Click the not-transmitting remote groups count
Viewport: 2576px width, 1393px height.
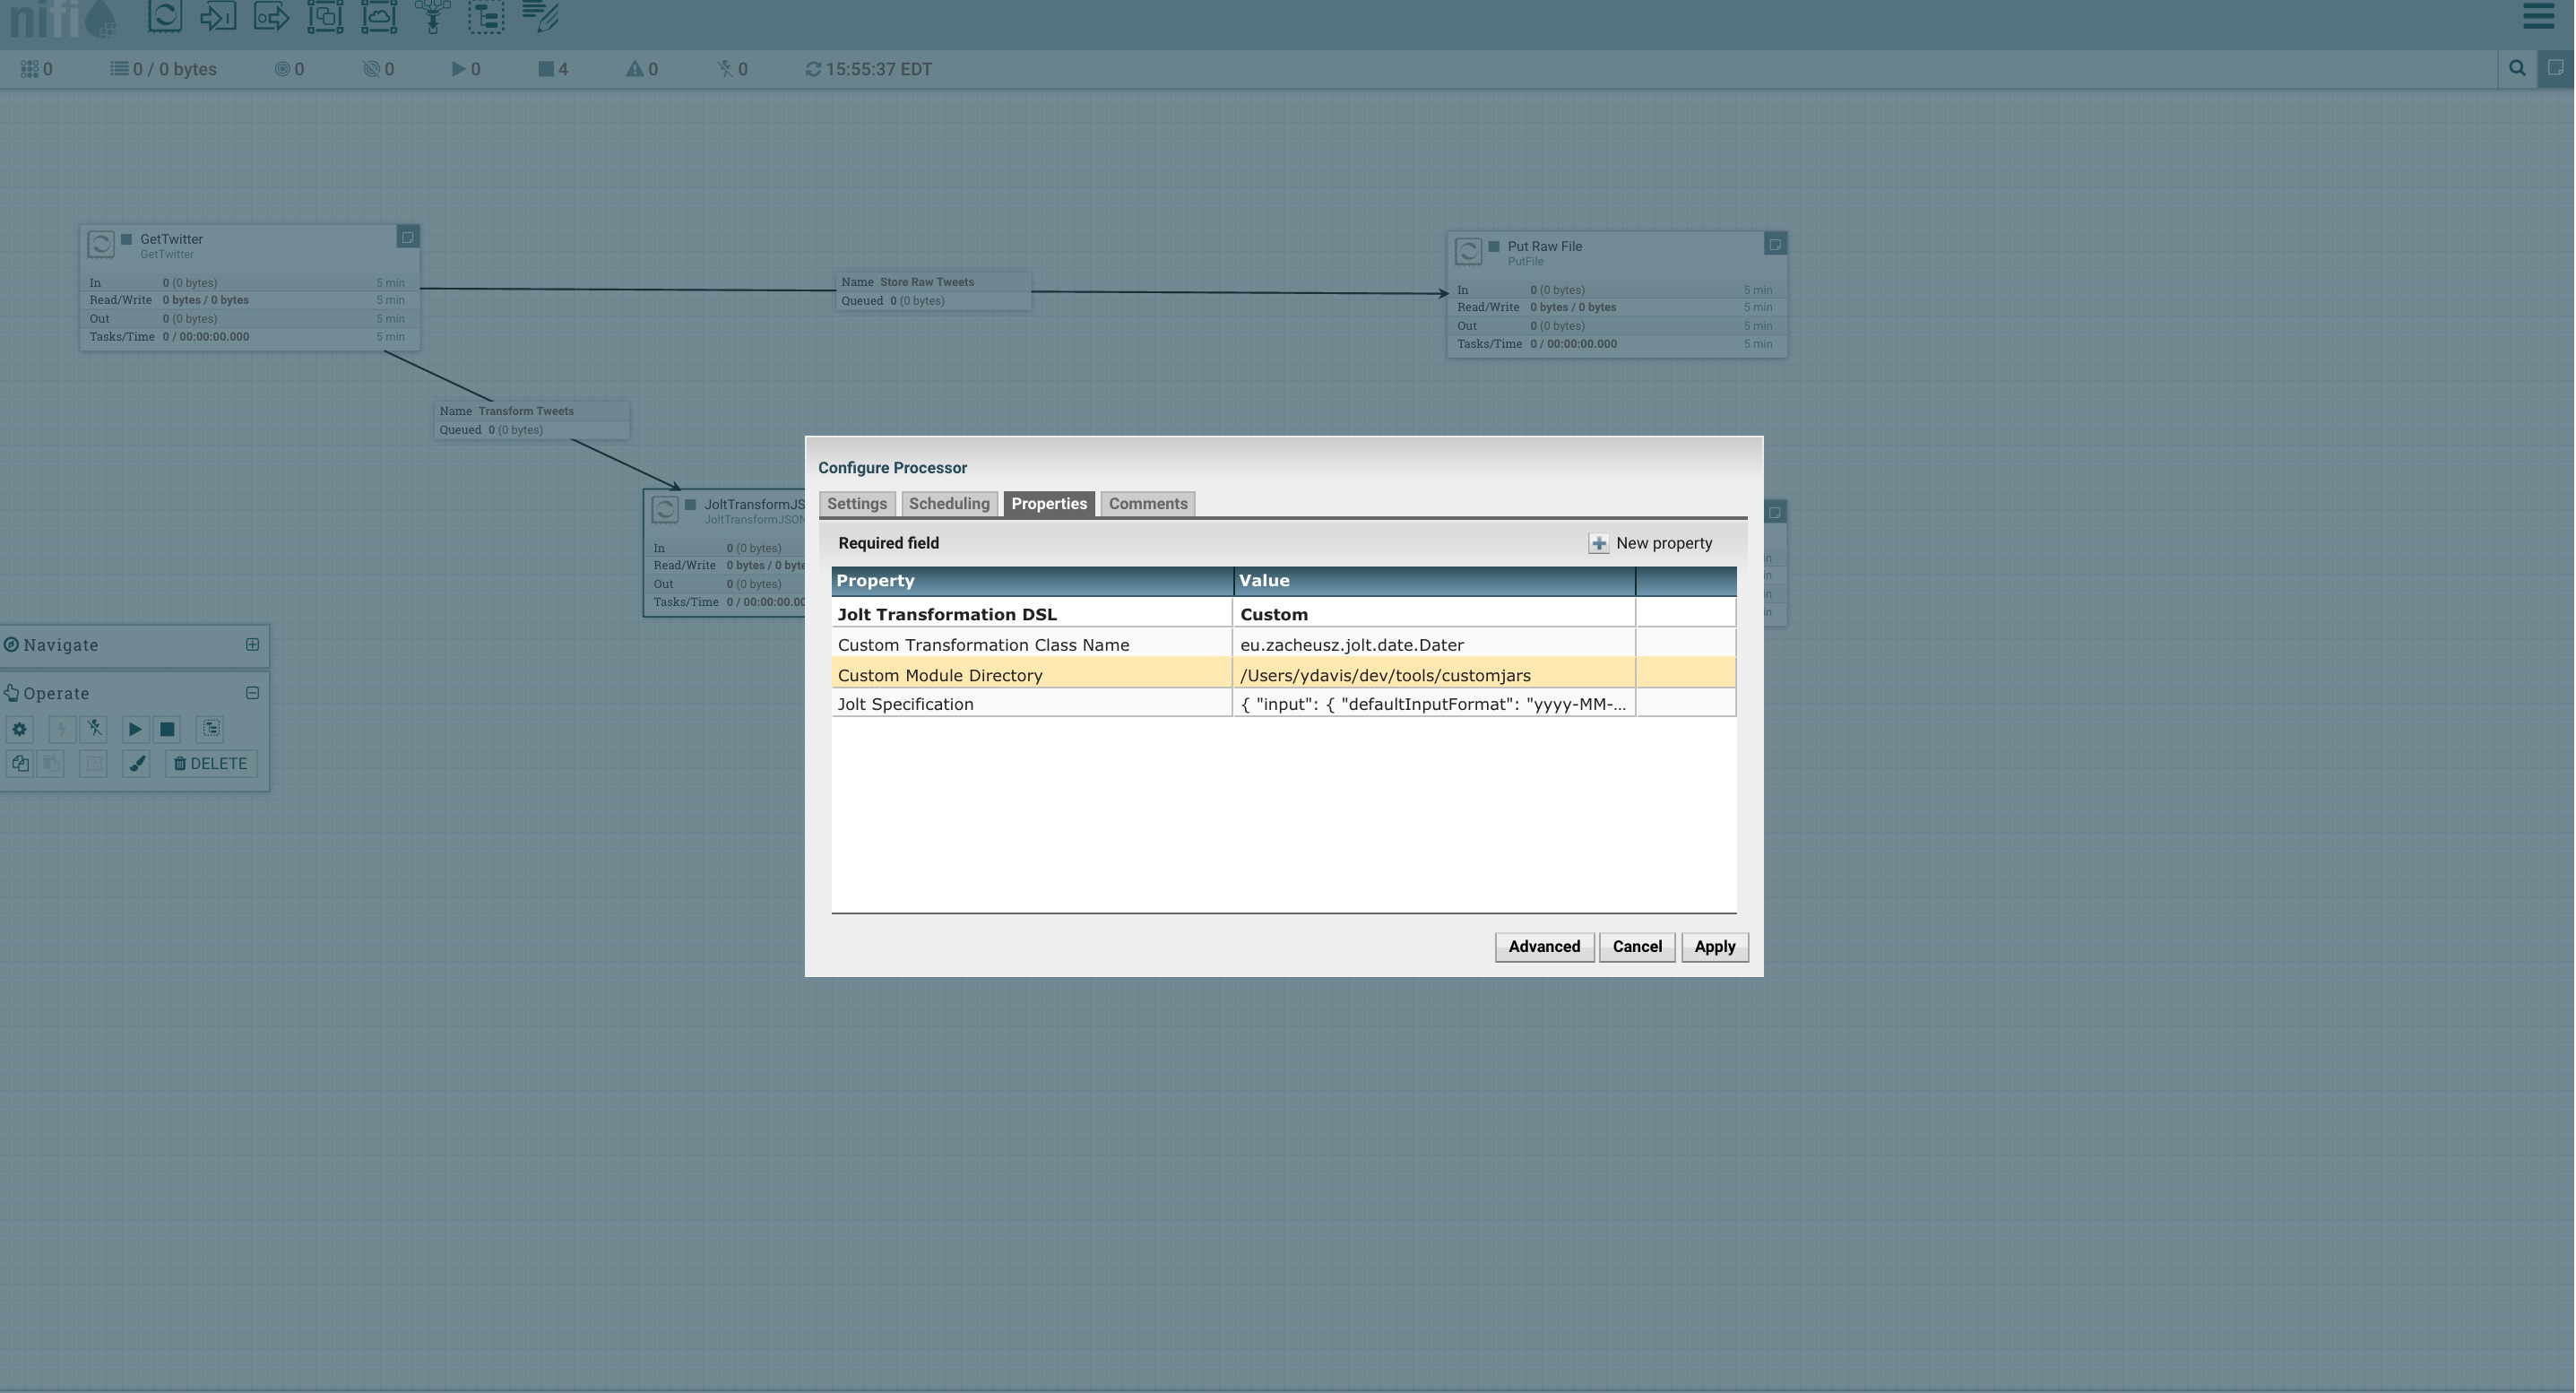(x=379, y=69)
